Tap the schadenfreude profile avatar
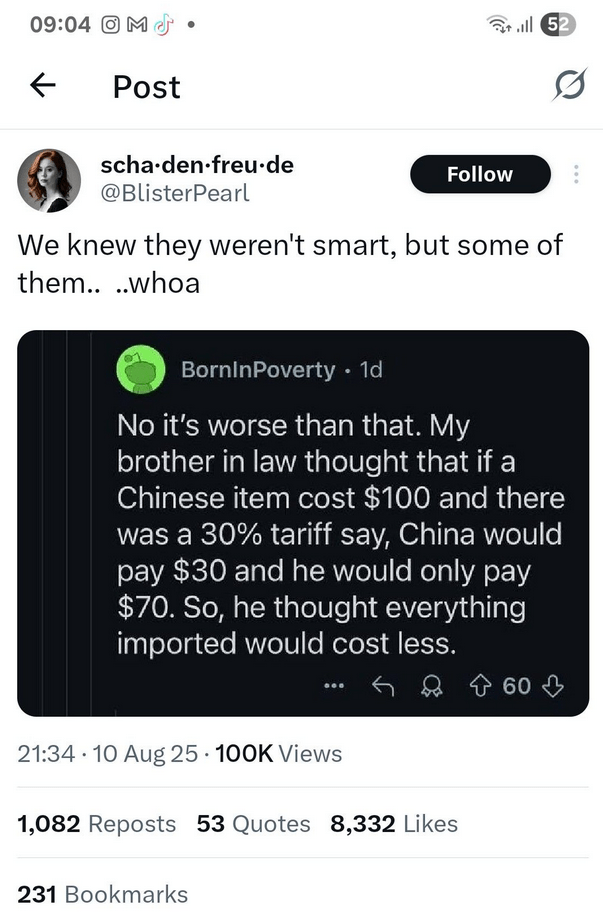The width and height of the screenshot is (603, 917). pos(49,180)
